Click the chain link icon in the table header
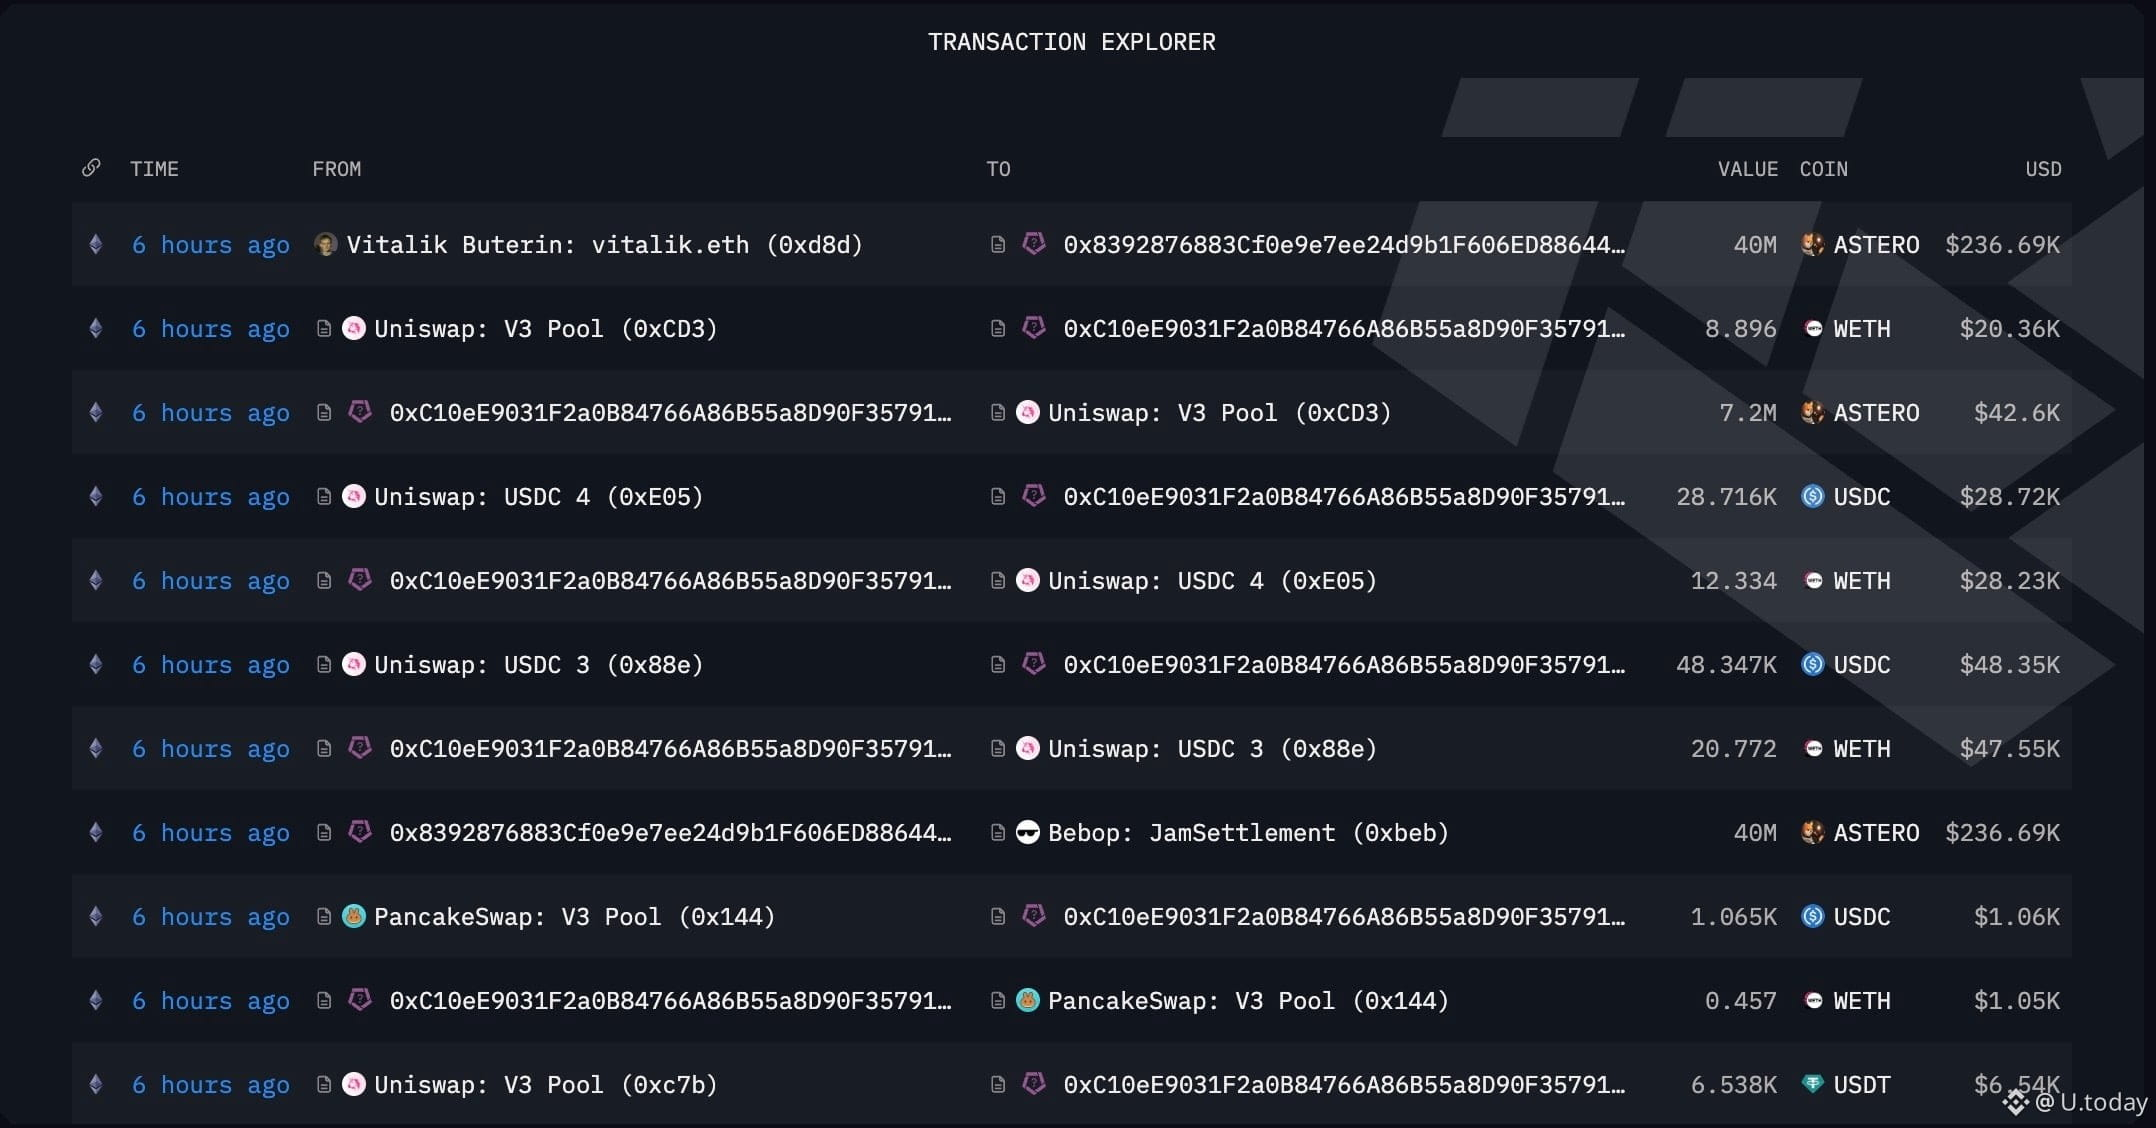Screen dimensions: 2156x1128 point(91,168)
